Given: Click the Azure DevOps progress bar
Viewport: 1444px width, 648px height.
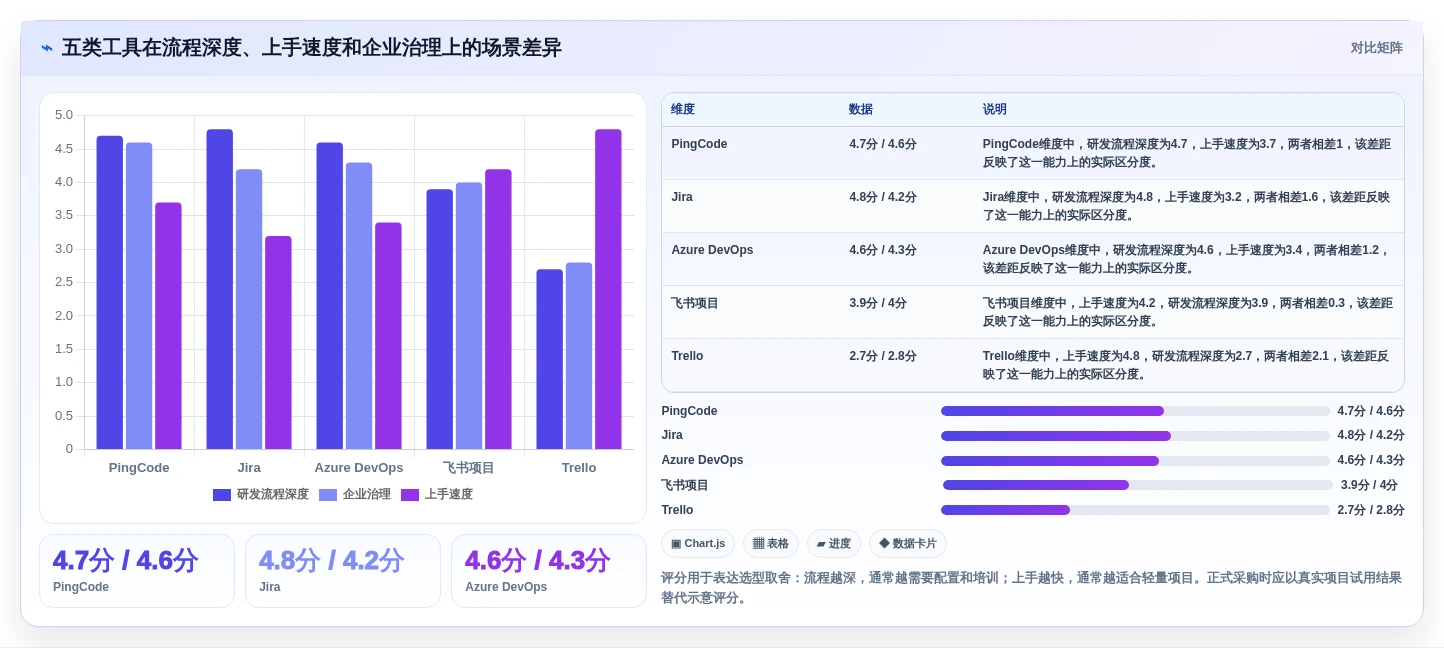Looking at the screenshot, I should (x=1135, y=461).
